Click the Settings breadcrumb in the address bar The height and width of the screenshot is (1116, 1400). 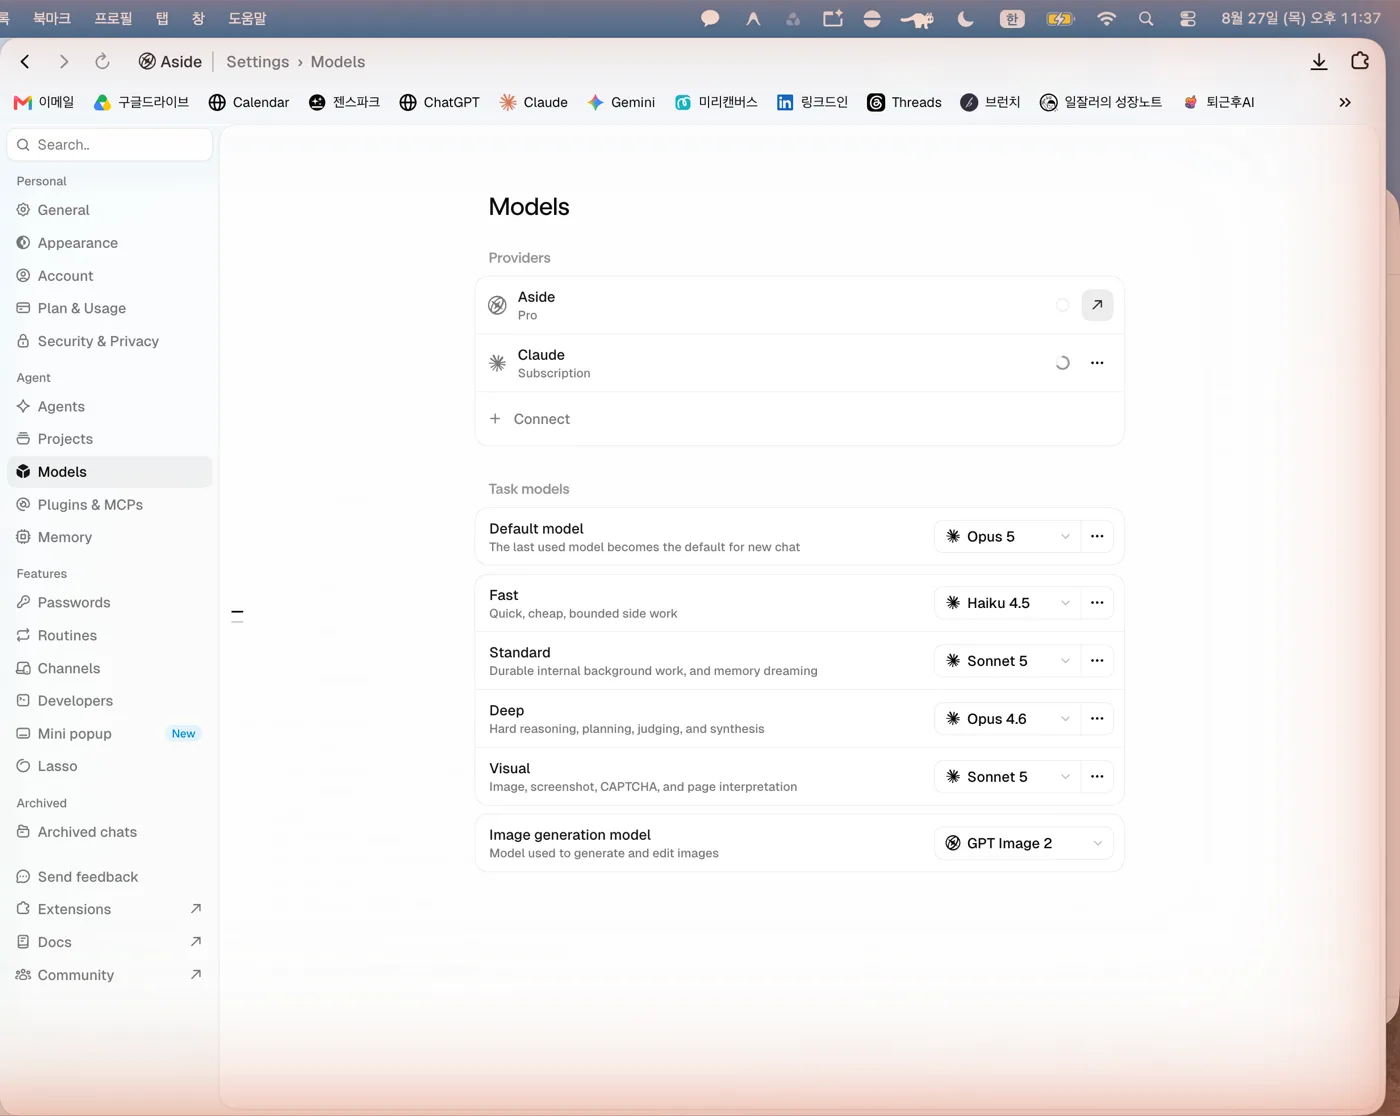click(x=257, y=62)
